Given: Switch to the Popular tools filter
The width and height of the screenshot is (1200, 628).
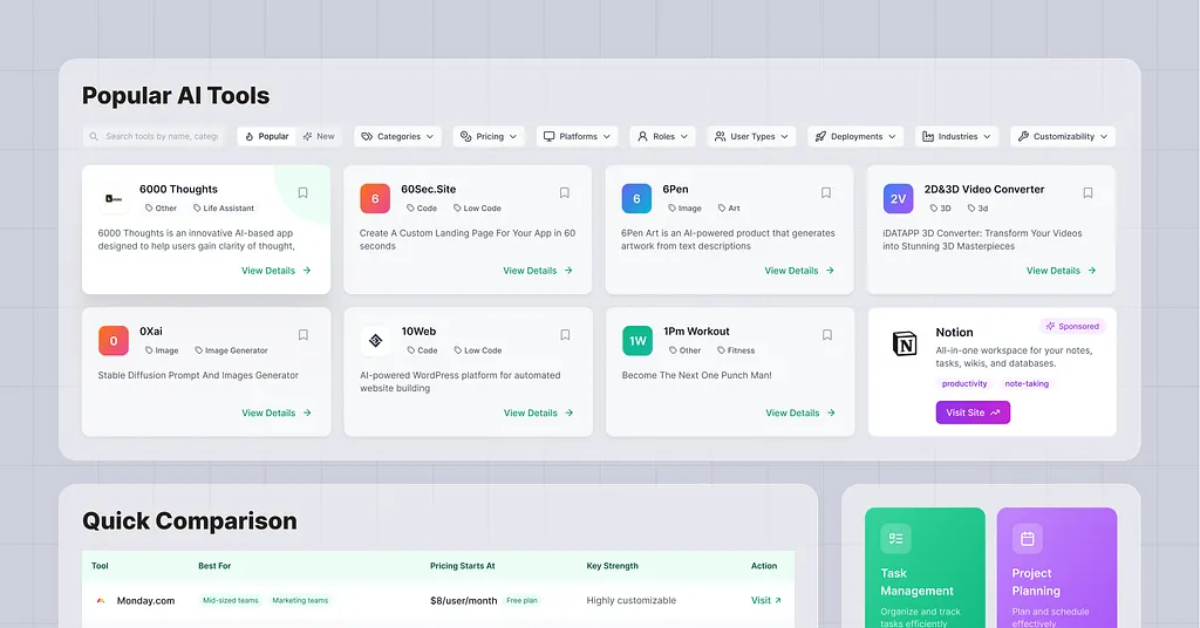Looking at the screenshot, I should click(x=267, y=136).
